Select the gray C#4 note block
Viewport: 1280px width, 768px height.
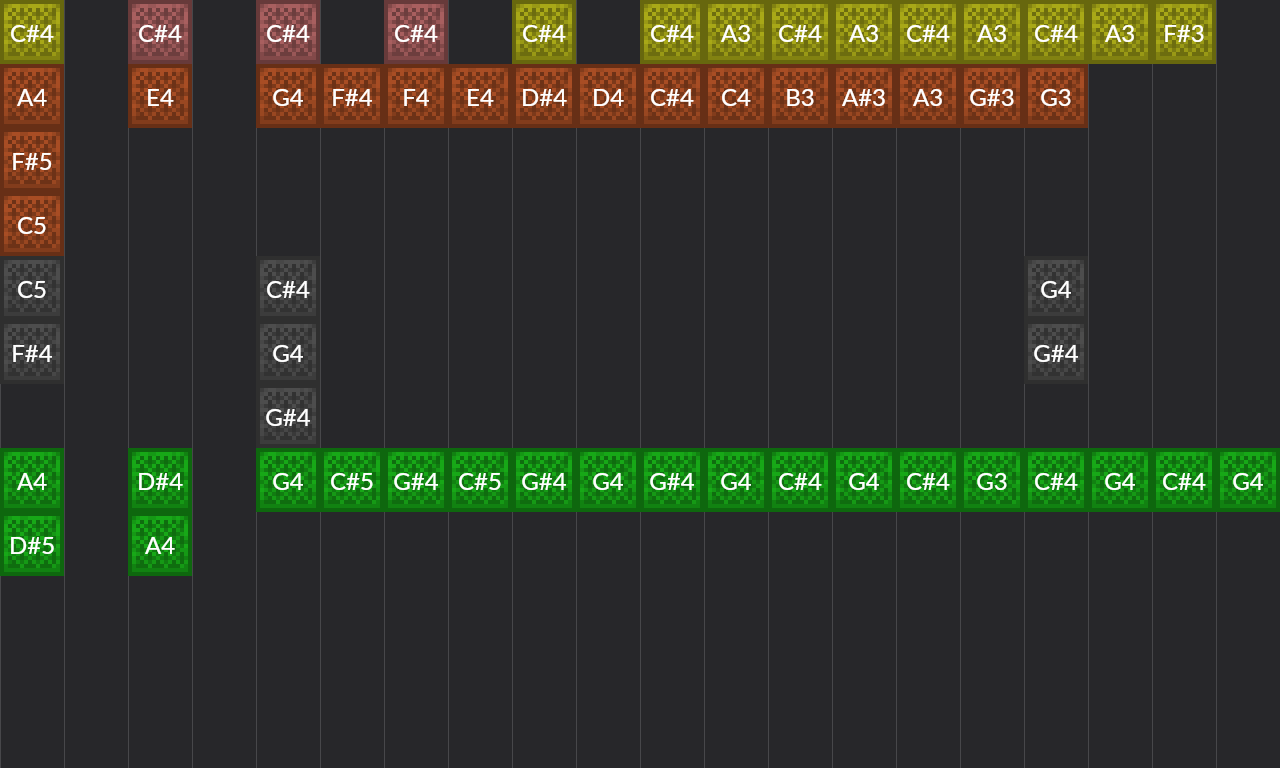pos(288,289)
